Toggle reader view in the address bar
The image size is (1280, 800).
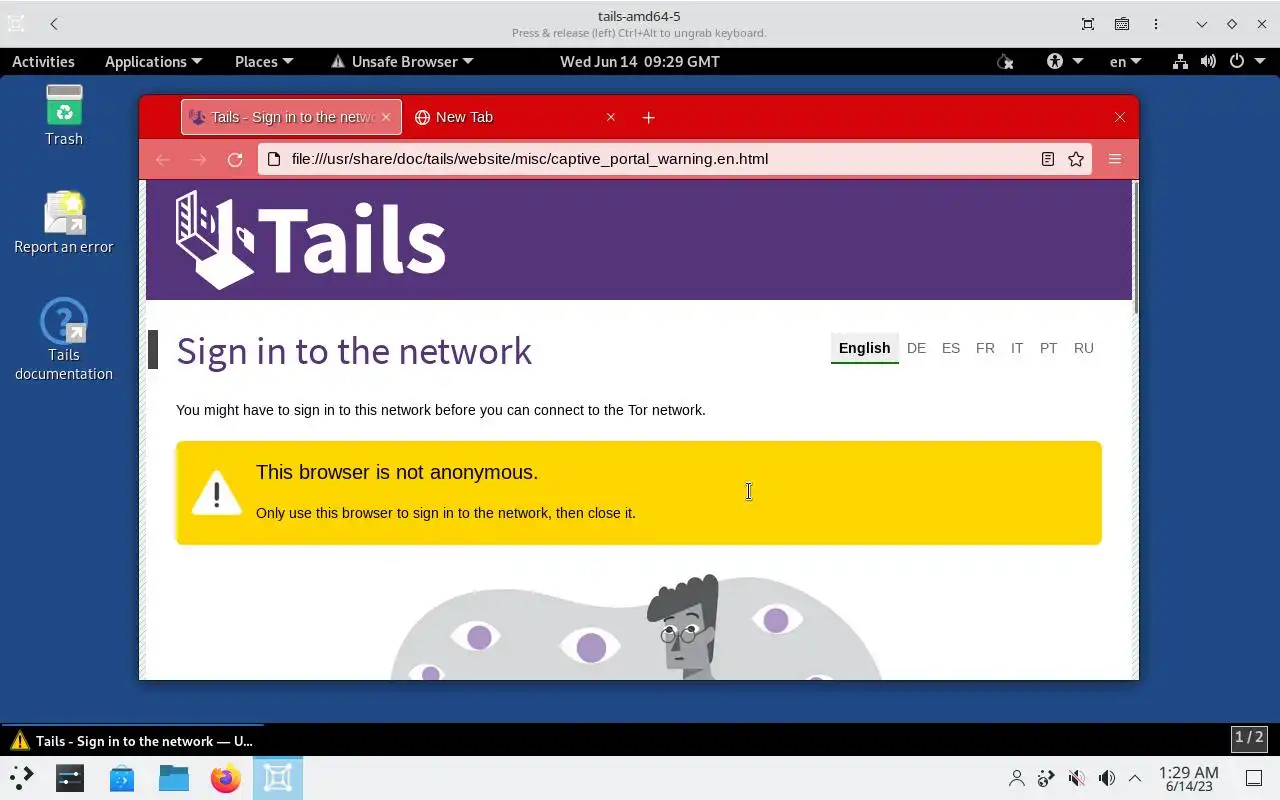(x=1048, y=159)
